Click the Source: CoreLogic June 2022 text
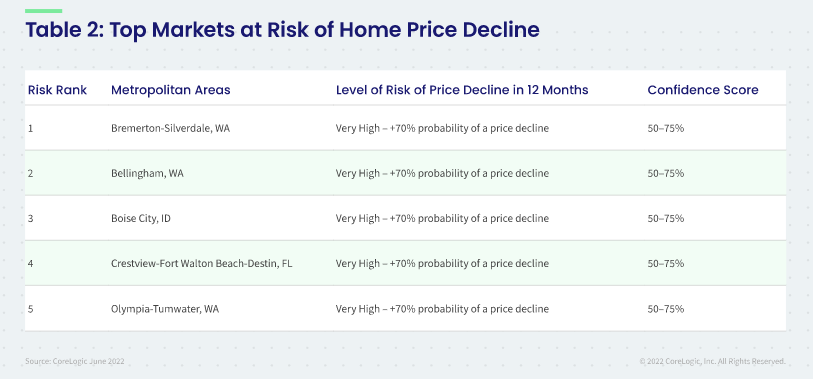Image resolution: width=813 pixels, height=379 pixels. coord(75,361)
